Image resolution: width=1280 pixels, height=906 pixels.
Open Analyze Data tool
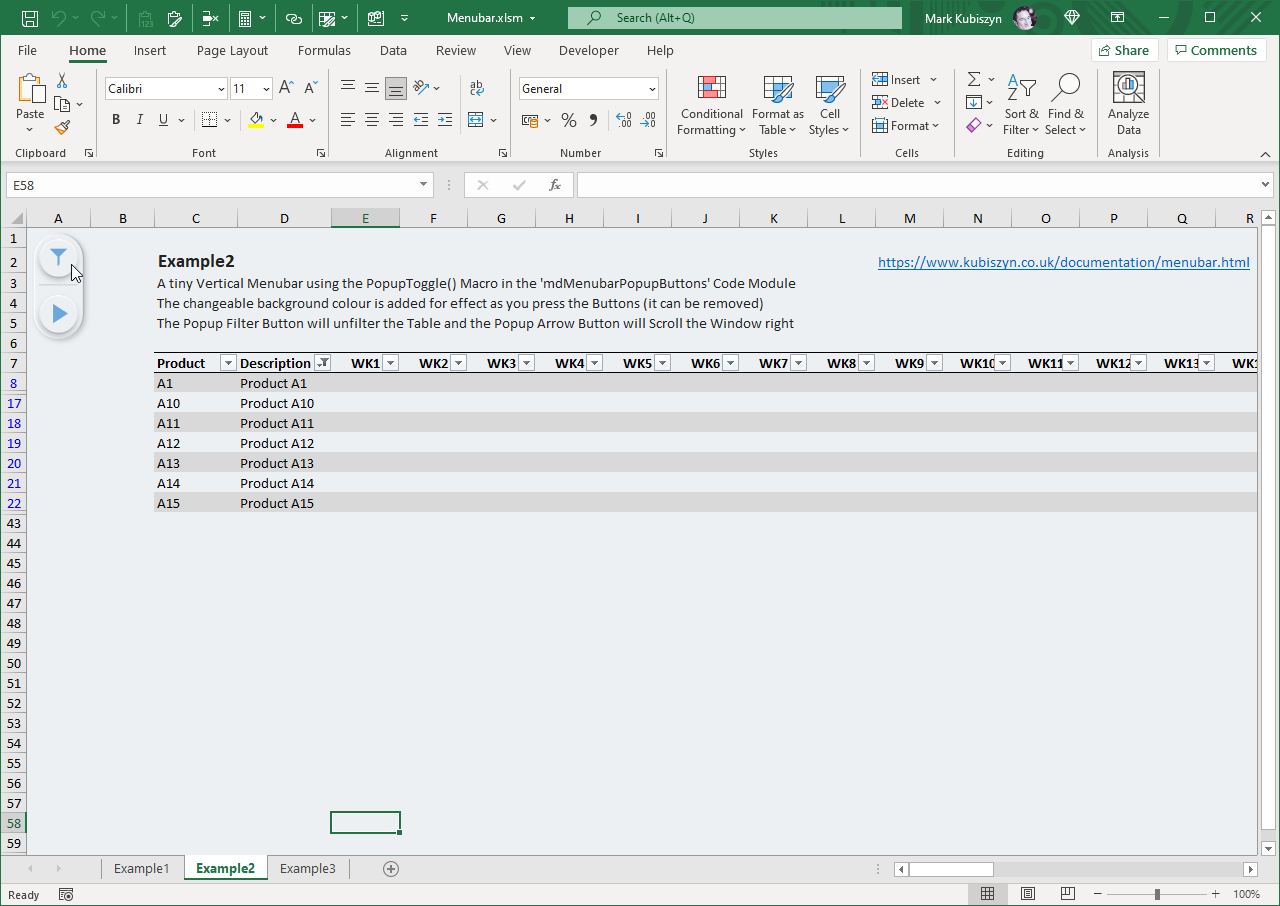point(1128,105)
